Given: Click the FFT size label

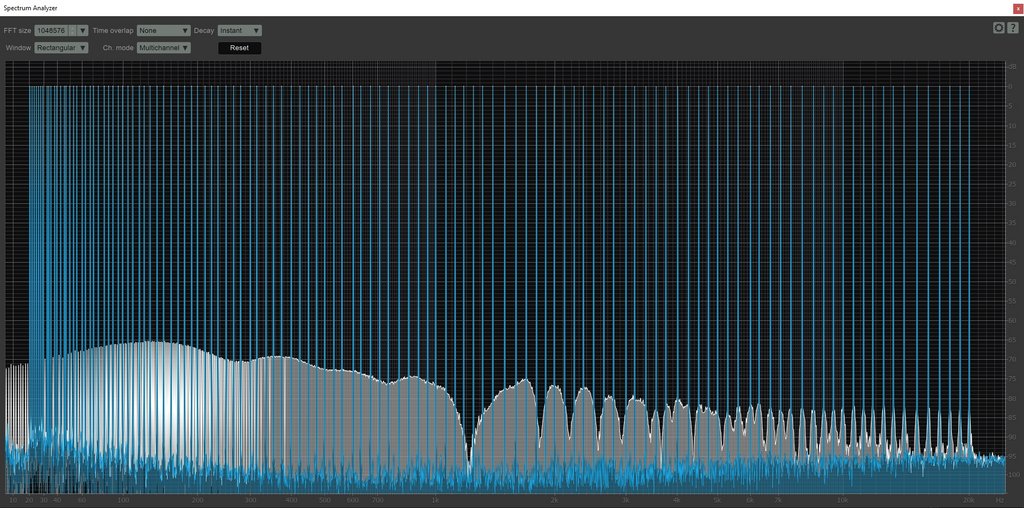Looking at the screenshot, I should 17,31.
